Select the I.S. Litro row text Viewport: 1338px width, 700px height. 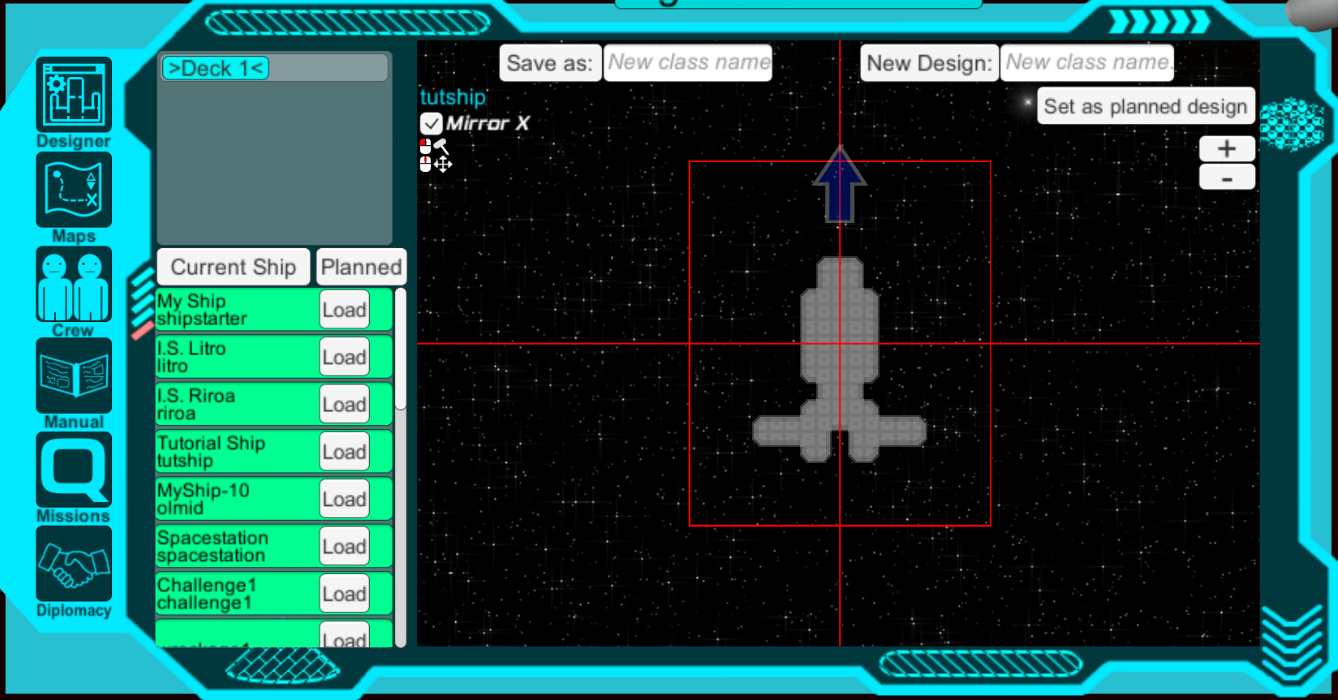point(191,357)
